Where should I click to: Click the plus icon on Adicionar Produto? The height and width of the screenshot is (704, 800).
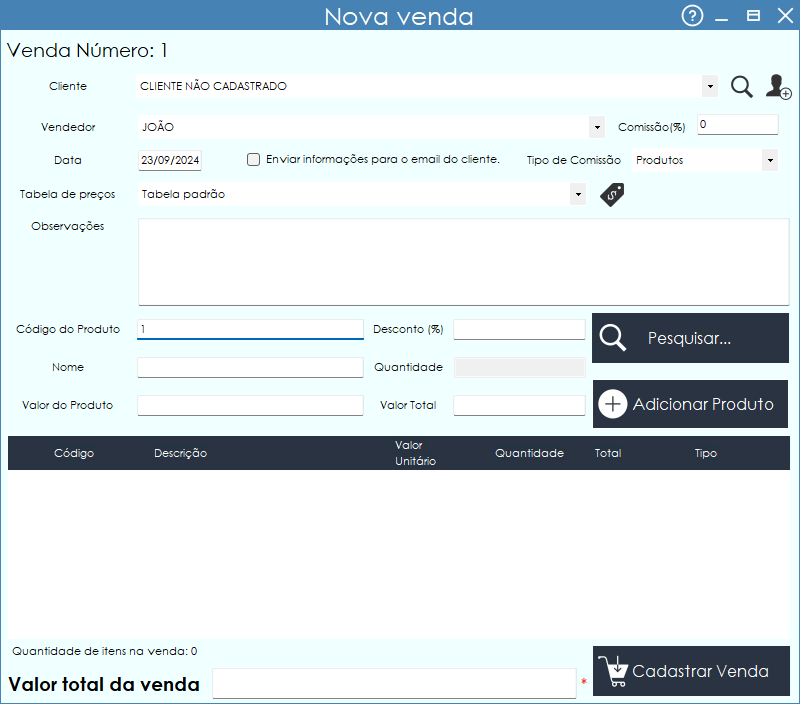(613, 404)
